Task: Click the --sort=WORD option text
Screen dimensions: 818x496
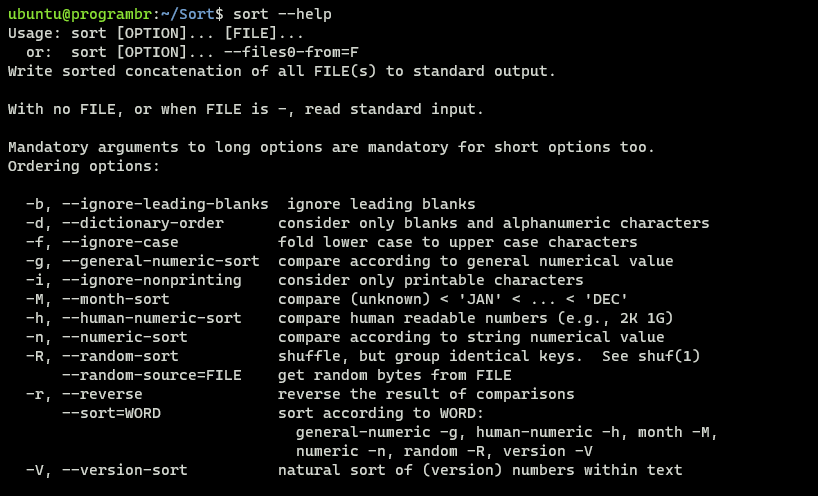Action: (x=112, y=413)
